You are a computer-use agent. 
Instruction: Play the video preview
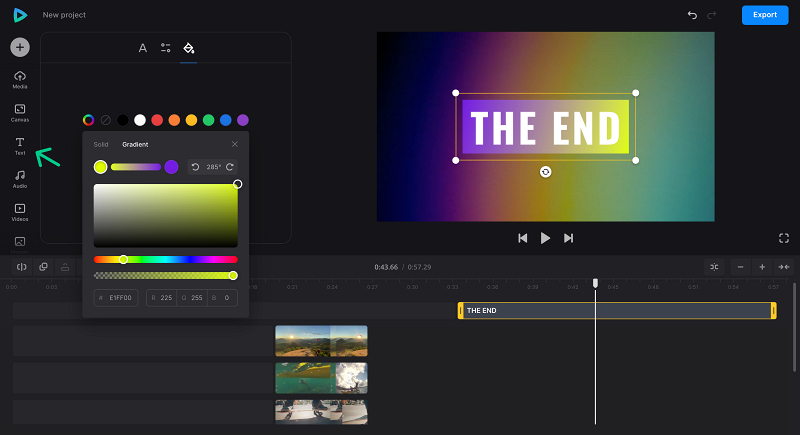click(545, 238)
